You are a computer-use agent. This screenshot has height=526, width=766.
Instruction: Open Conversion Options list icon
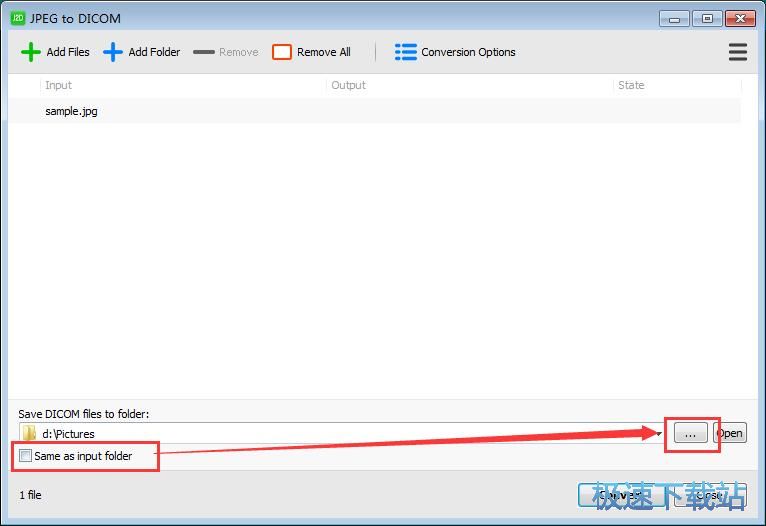coord(405,52)
